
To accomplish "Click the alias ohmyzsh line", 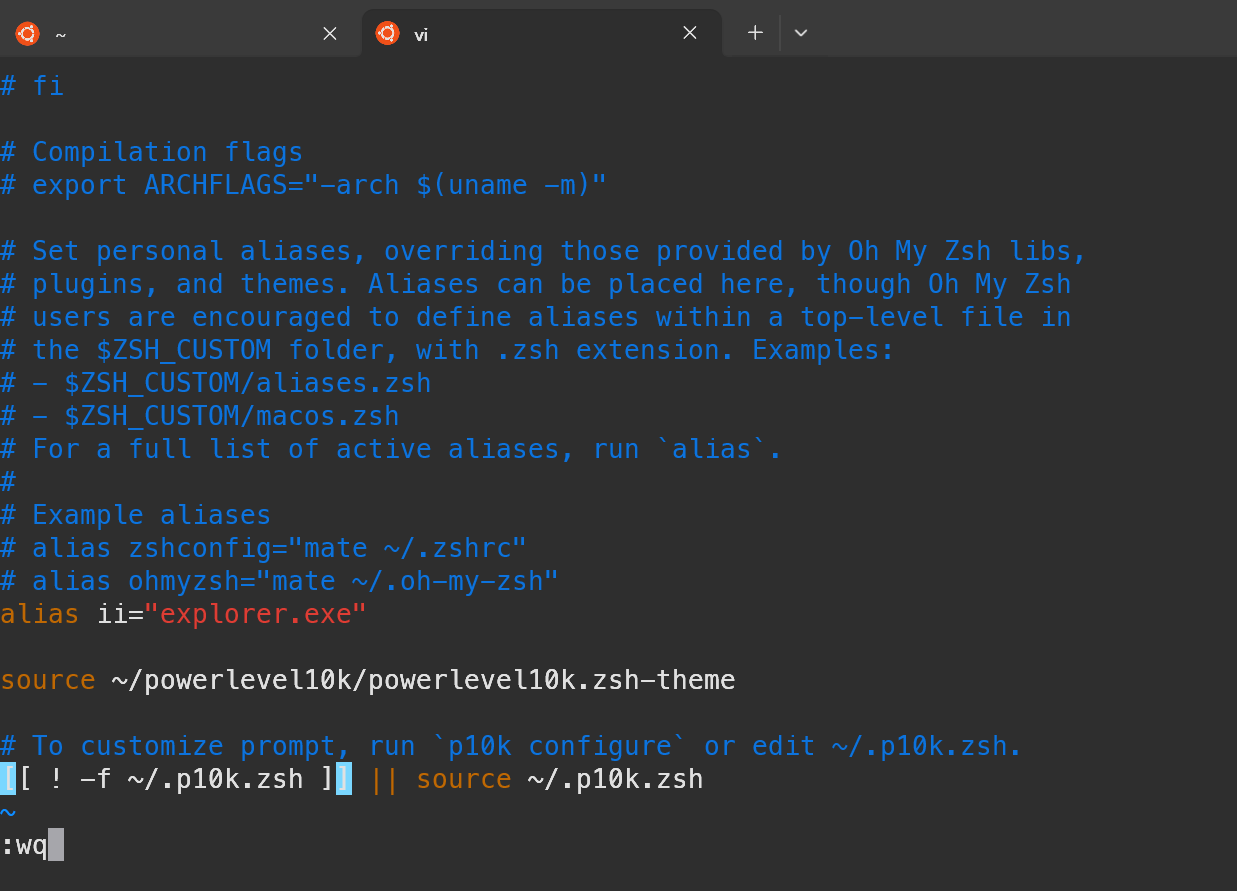I will 280,581.
